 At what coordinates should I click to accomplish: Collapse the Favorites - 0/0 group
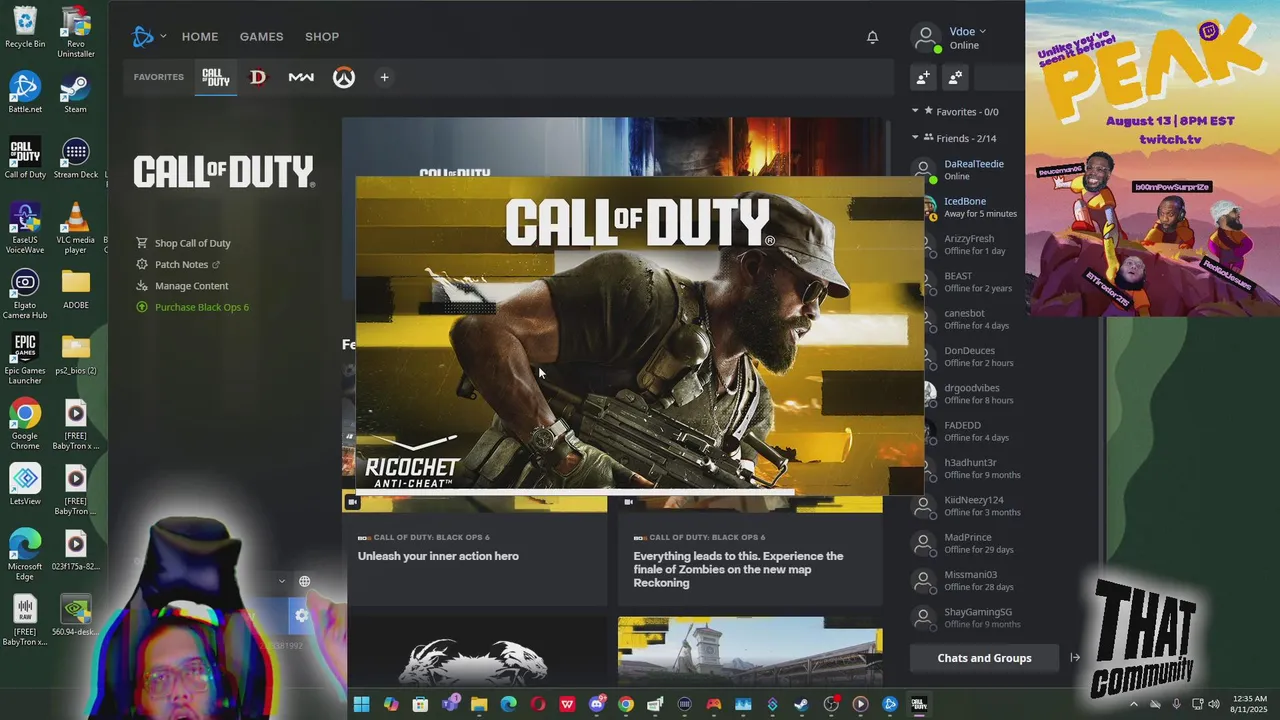tap(955, 112)
